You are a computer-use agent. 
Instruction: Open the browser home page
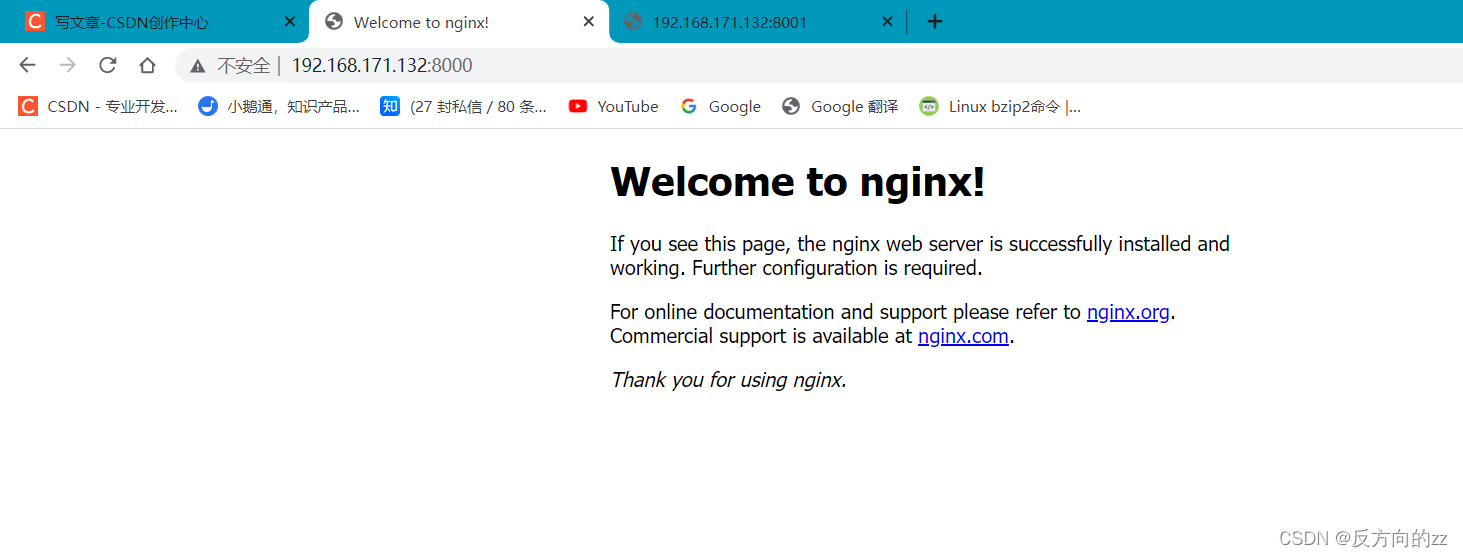pos(147,65)
